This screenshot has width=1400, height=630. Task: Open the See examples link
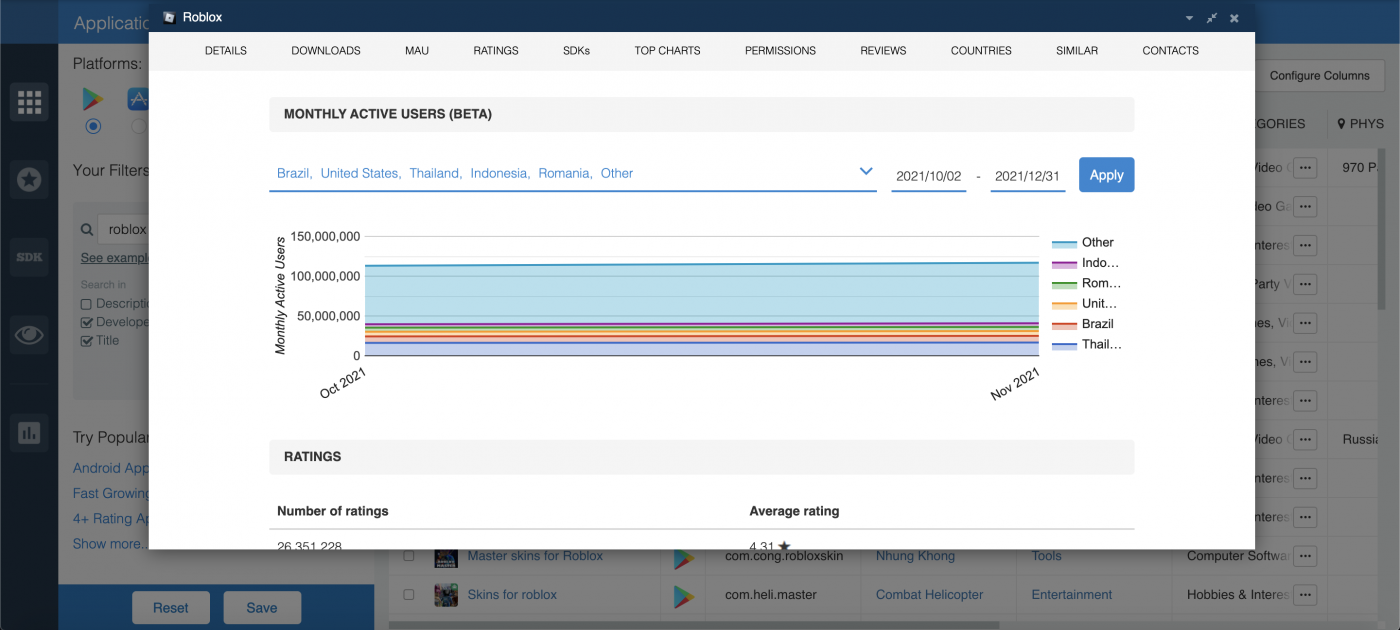tap(115, 258)
